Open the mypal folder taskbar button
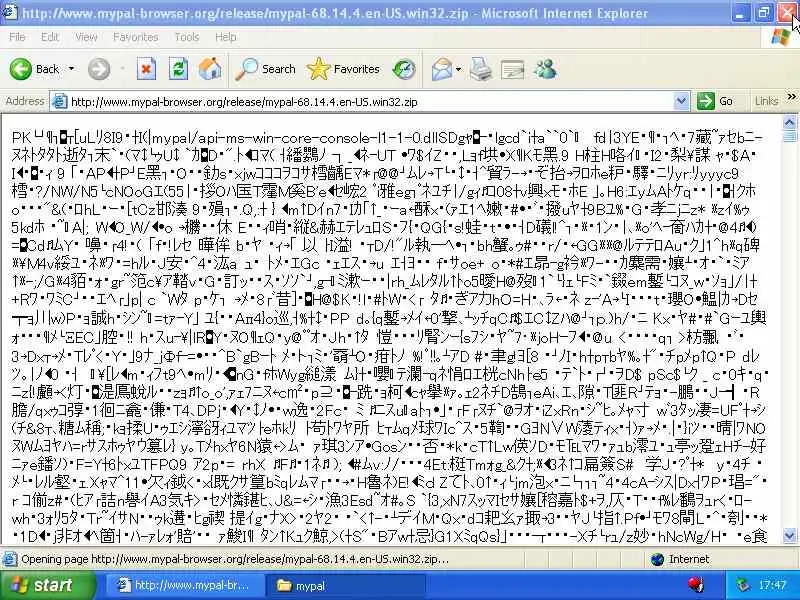The image size is (800, 600). point(347,586)
